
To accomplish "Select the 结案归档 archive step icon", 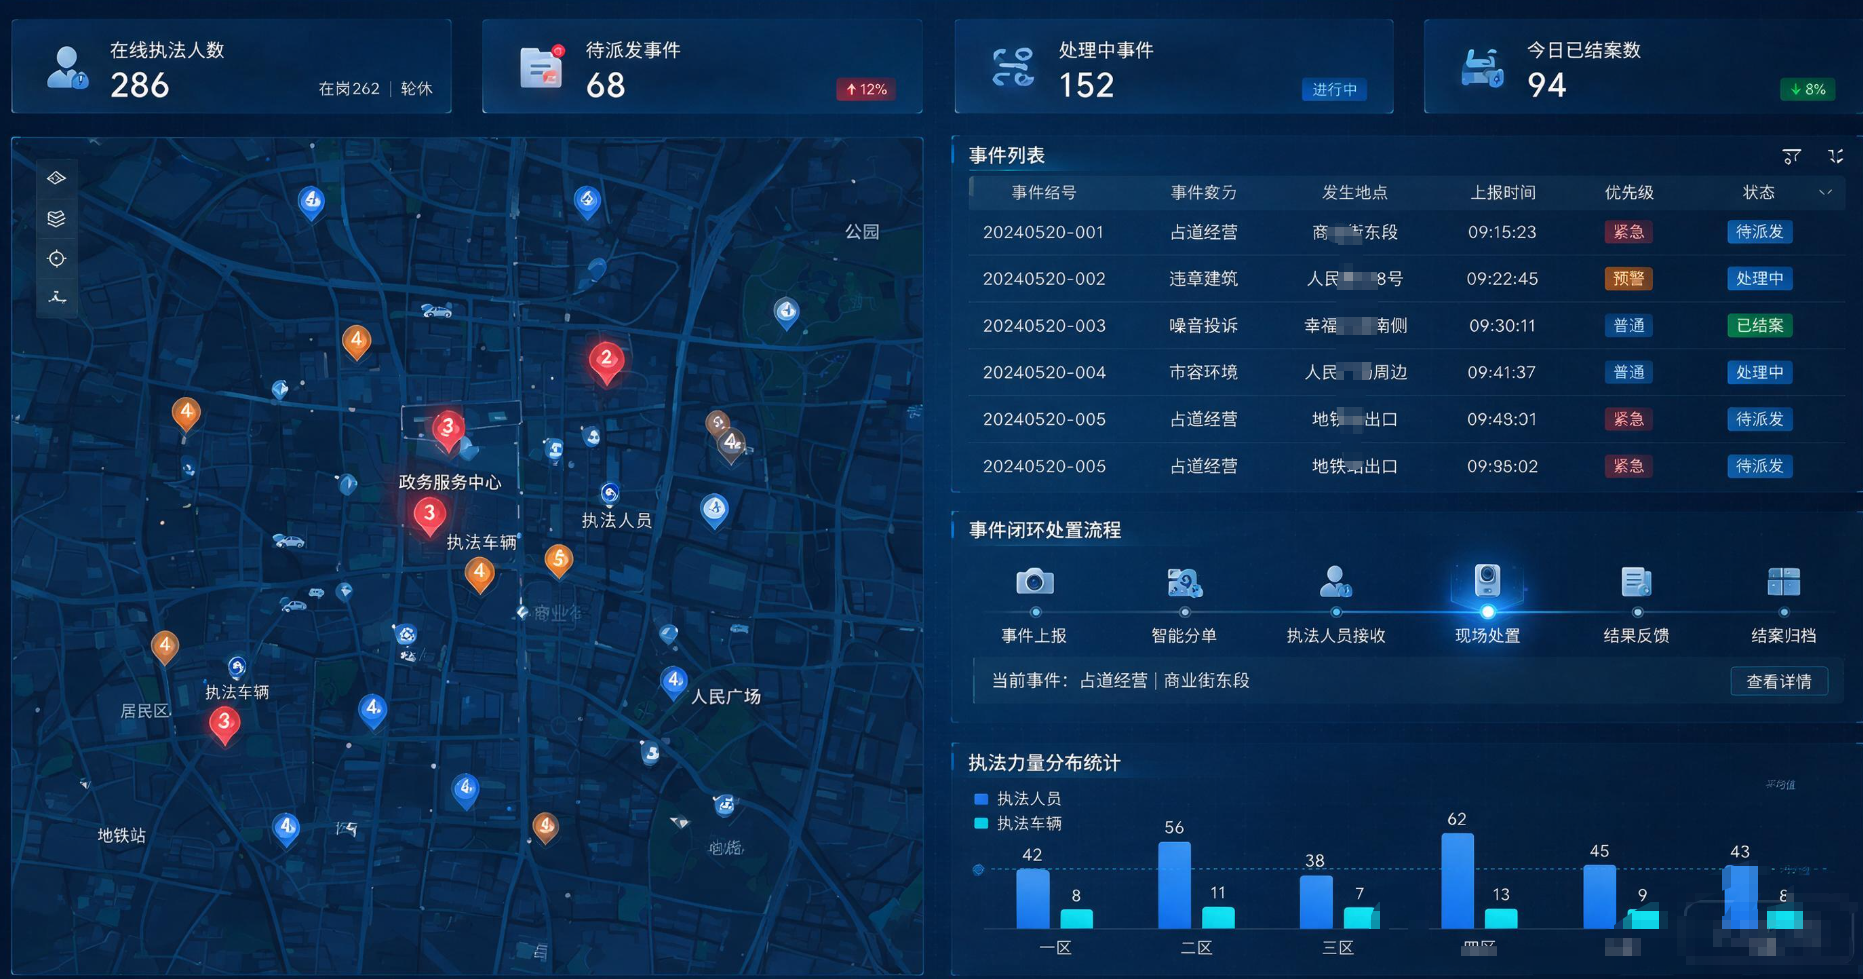I will (x=1784, y=581).
